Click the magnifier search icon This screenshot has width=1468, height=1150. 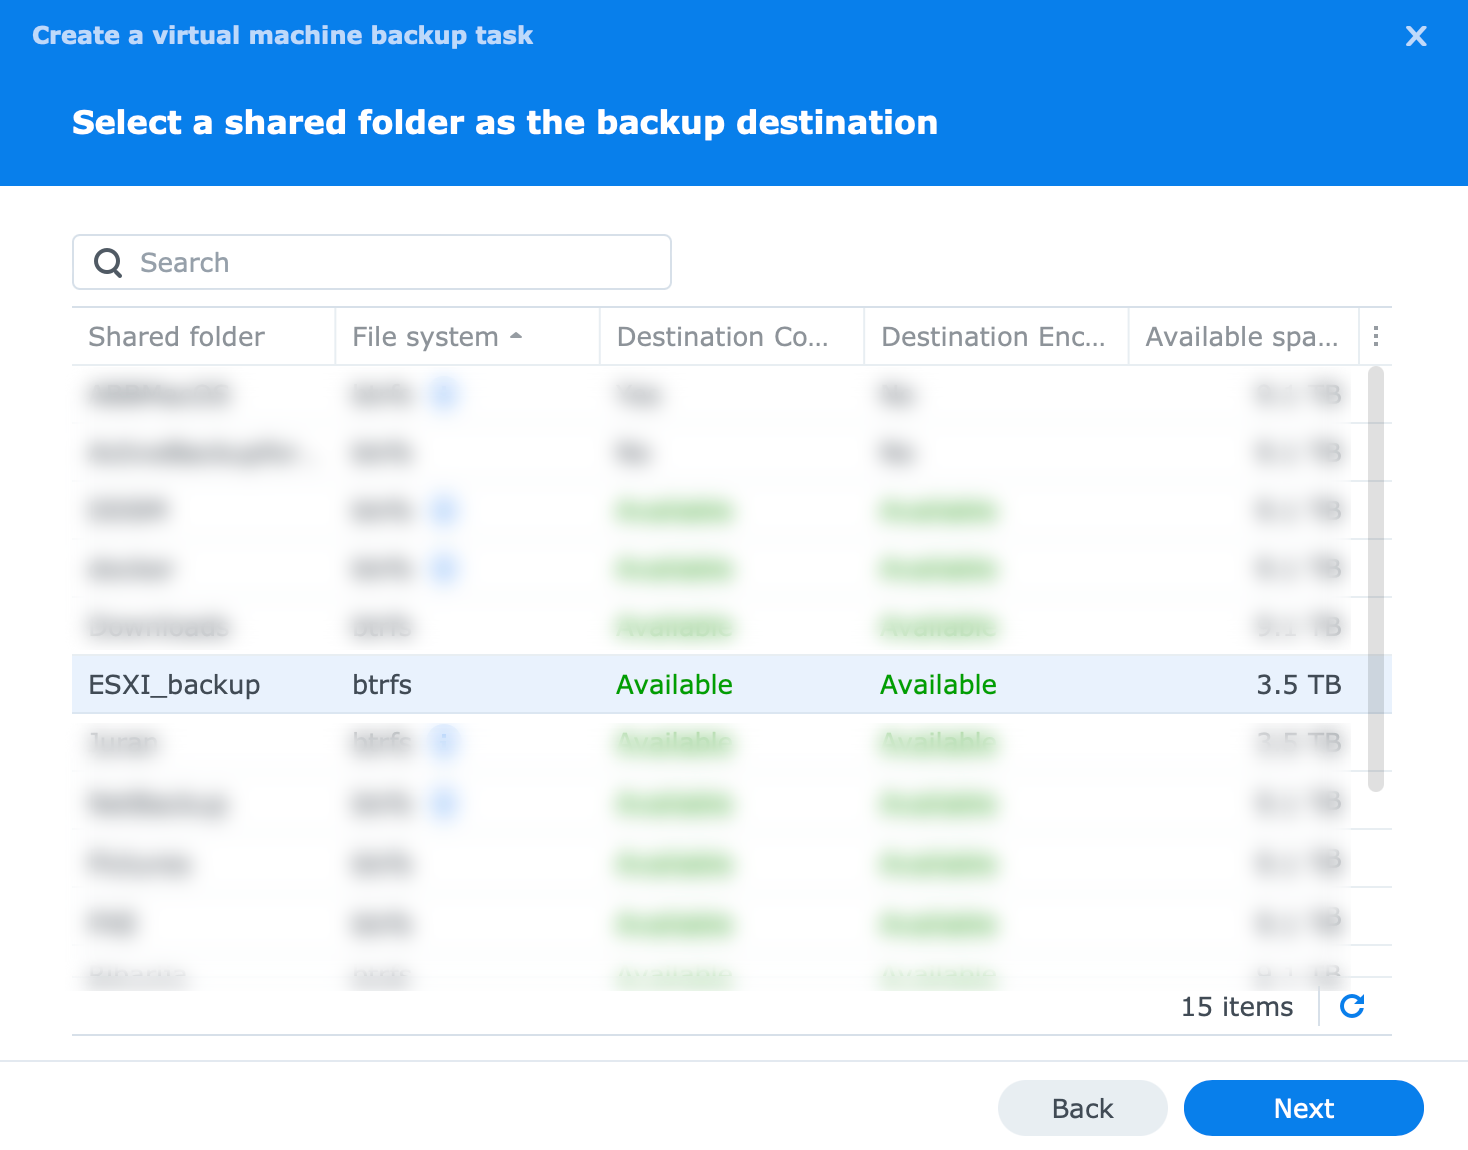coord(108,263)
